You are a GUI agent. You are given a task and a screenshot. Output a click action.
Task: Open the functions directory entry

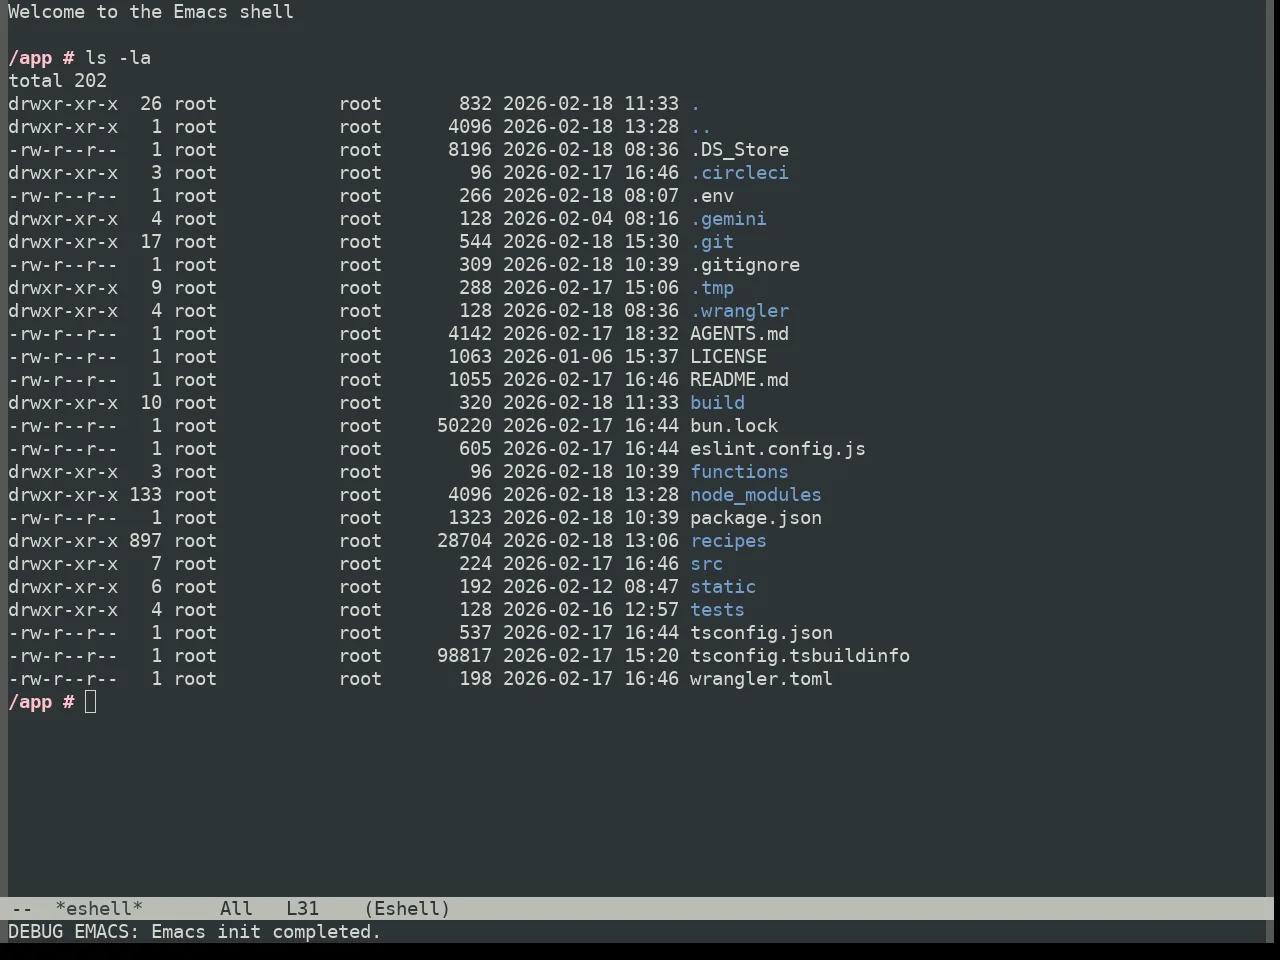pos(739,472)
